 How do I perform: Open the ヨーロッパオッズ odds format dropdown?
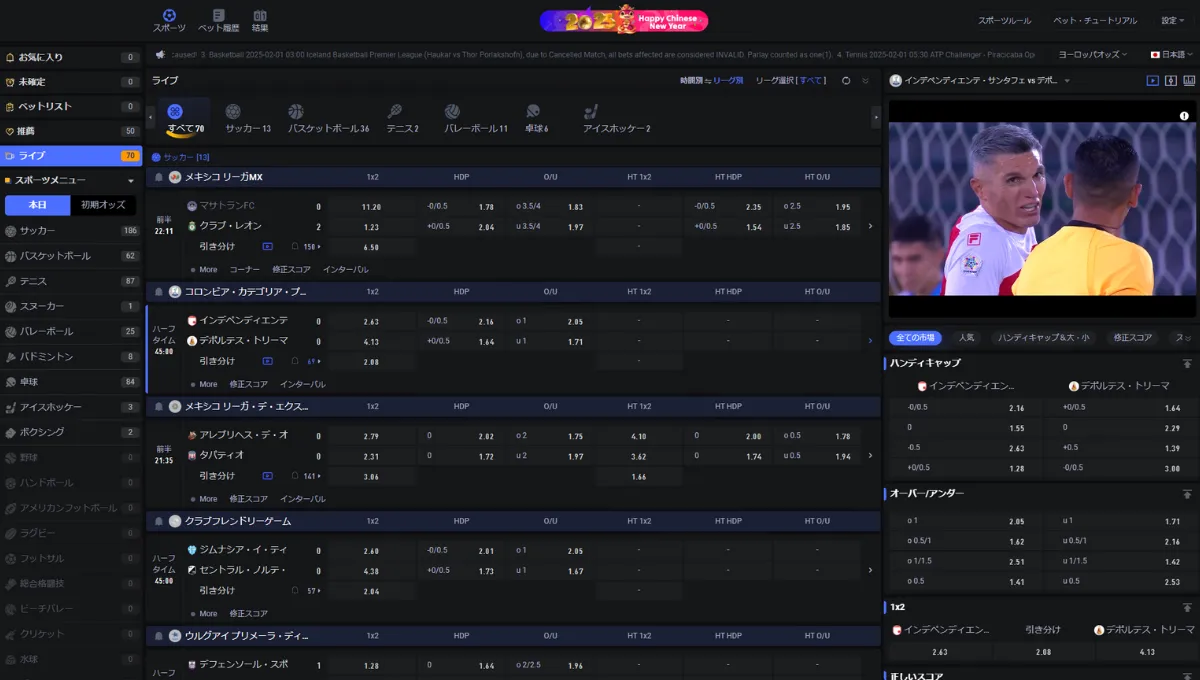pos(1092,54)
